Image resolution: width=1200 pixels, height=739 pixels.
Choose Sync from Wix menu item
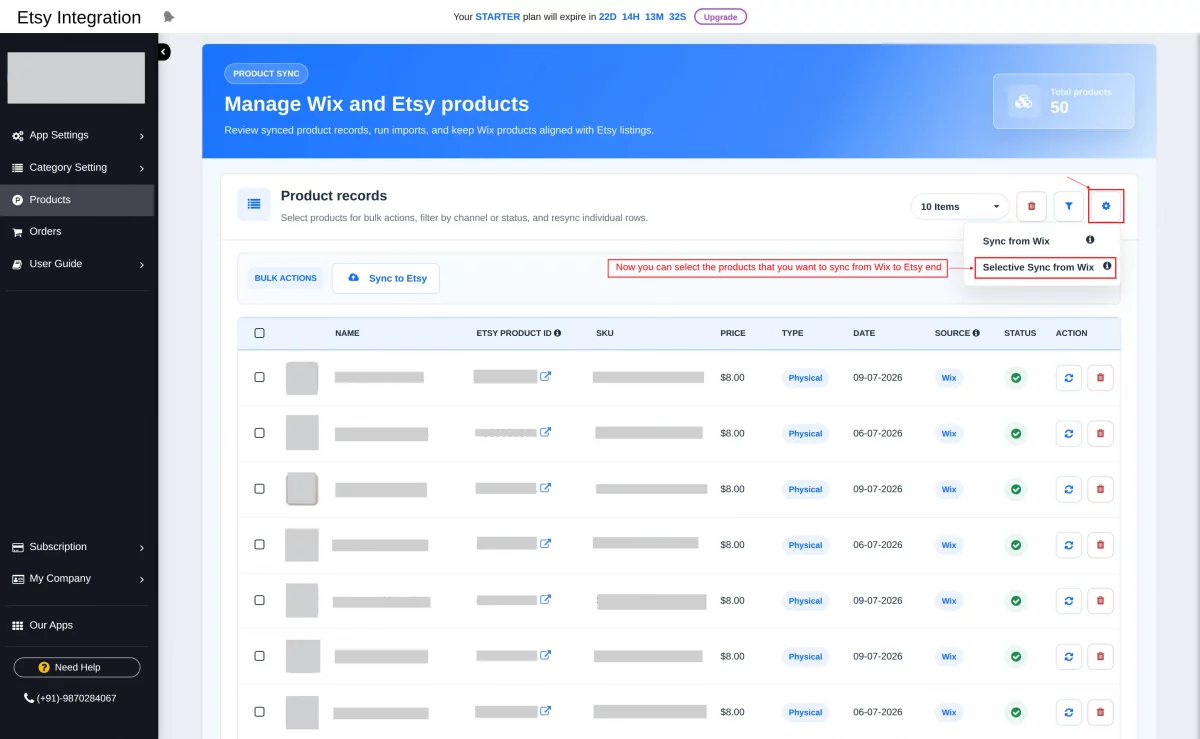1016,241
